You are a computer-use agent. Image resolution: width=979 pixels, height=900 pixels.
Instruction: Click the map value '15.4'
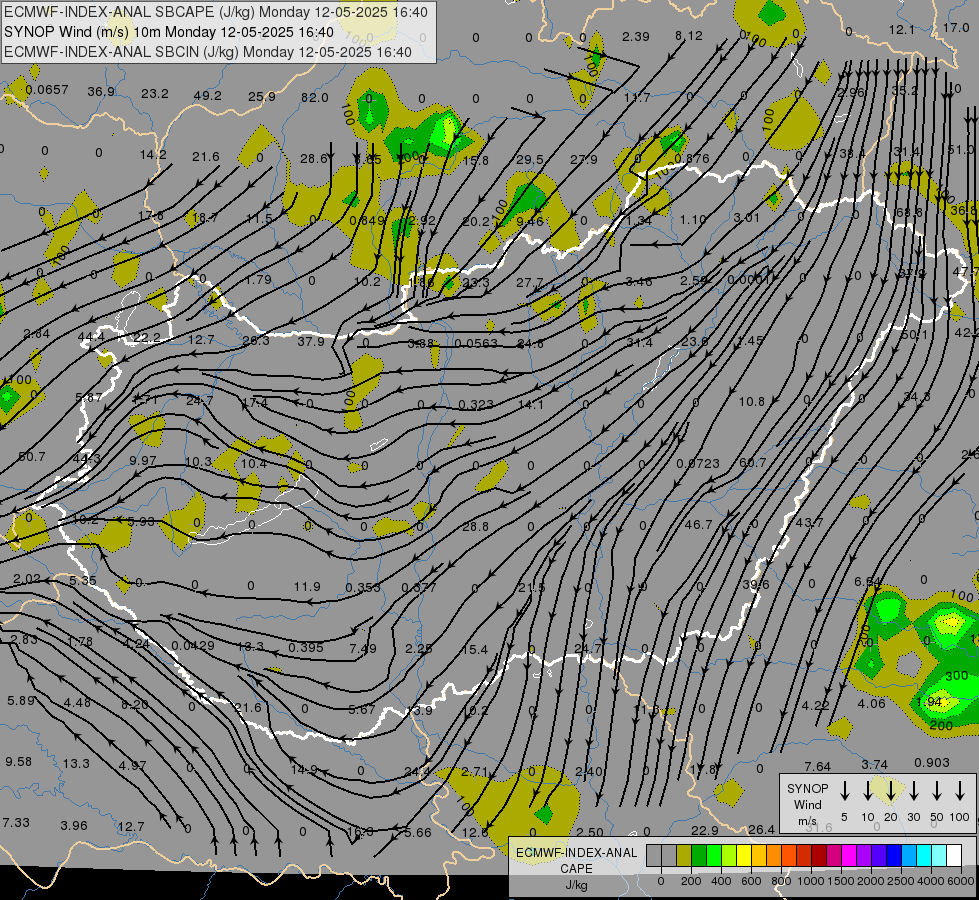[x=475, y=650]
